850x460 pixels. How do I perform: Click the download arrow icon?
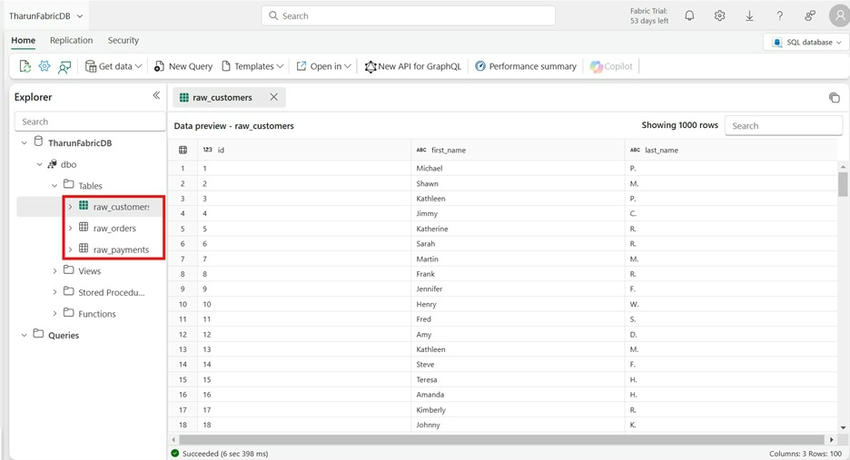tap(749, 16)
